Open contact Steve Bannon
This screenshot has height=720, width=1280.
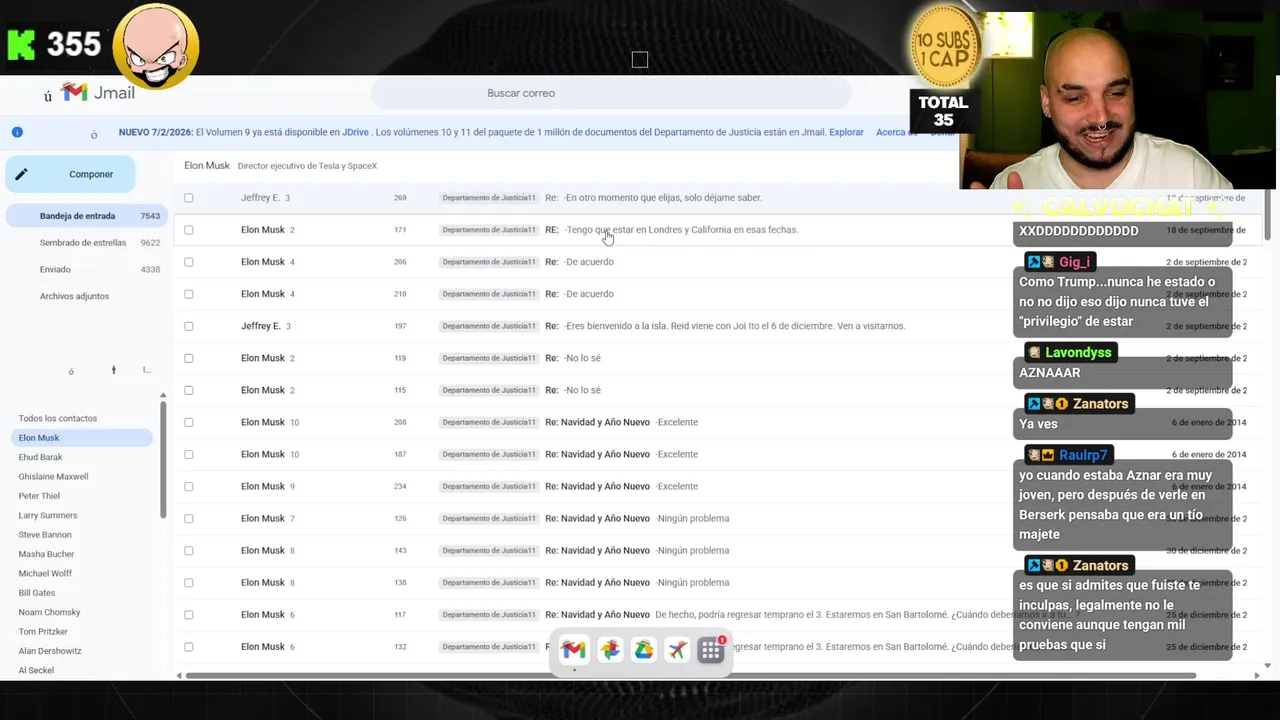pyautogui.click(x=45, y=535)
